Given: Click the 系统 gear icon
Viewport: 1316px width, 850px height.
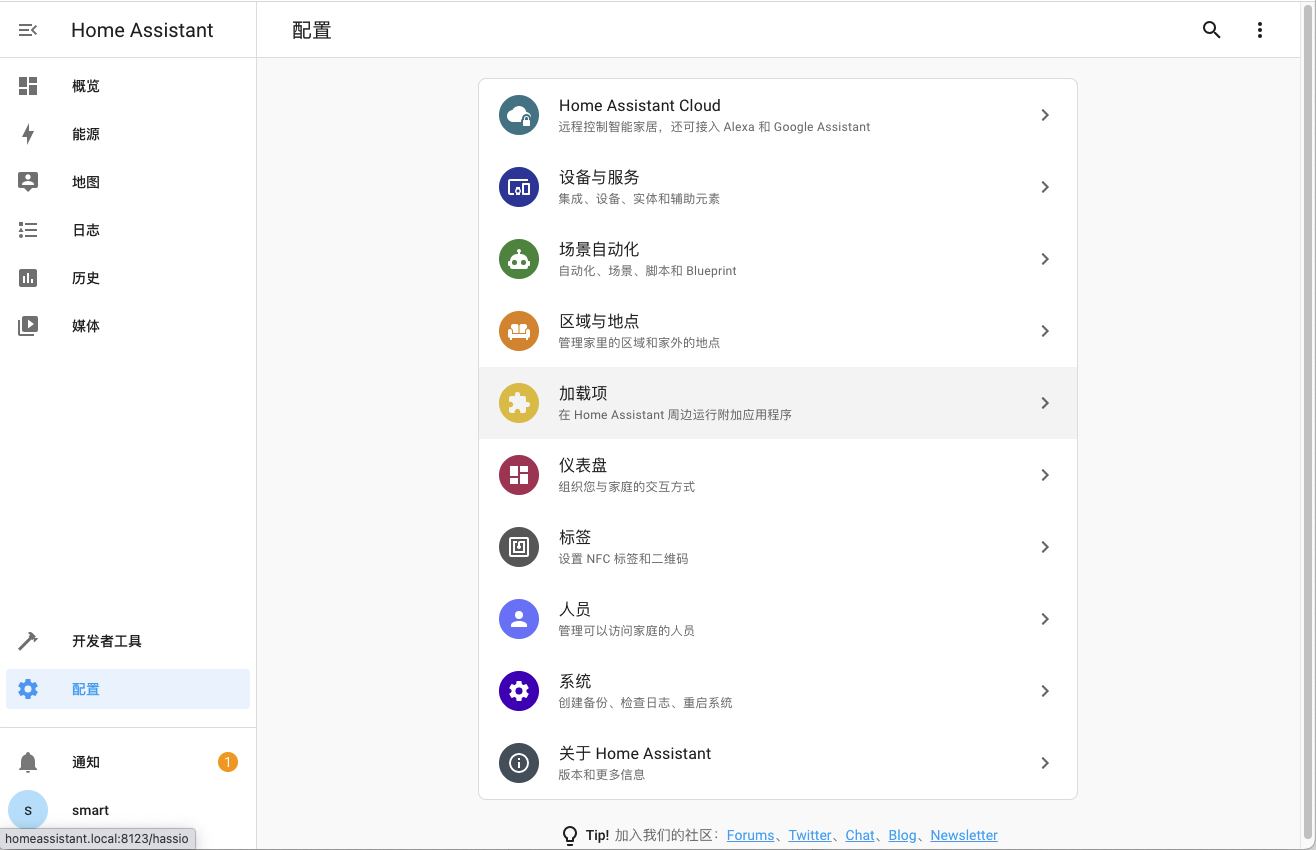Looking at the screenshot, I should (x=518, y=691).
